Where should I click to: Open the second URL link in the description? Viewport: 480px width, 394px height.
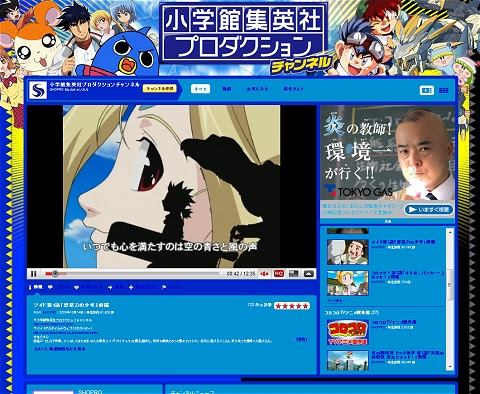[66, 332]
